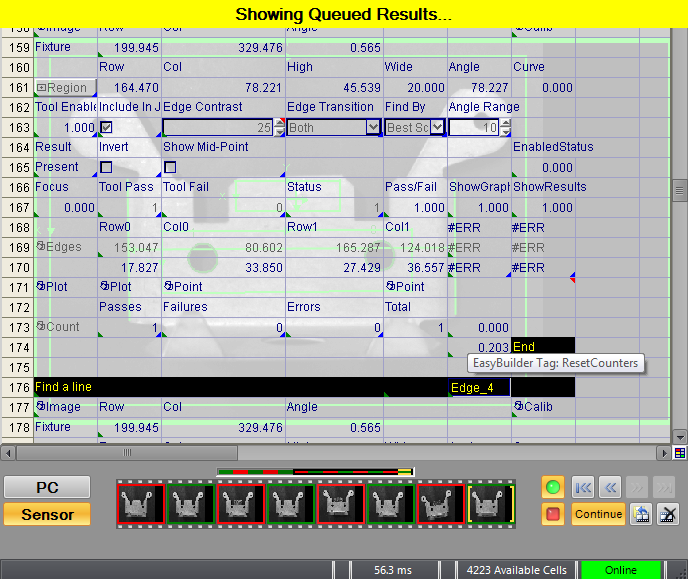688x579 pixels.
Task: Click the red record-fail filmstrip button
Action: click(x=551, y=514)
